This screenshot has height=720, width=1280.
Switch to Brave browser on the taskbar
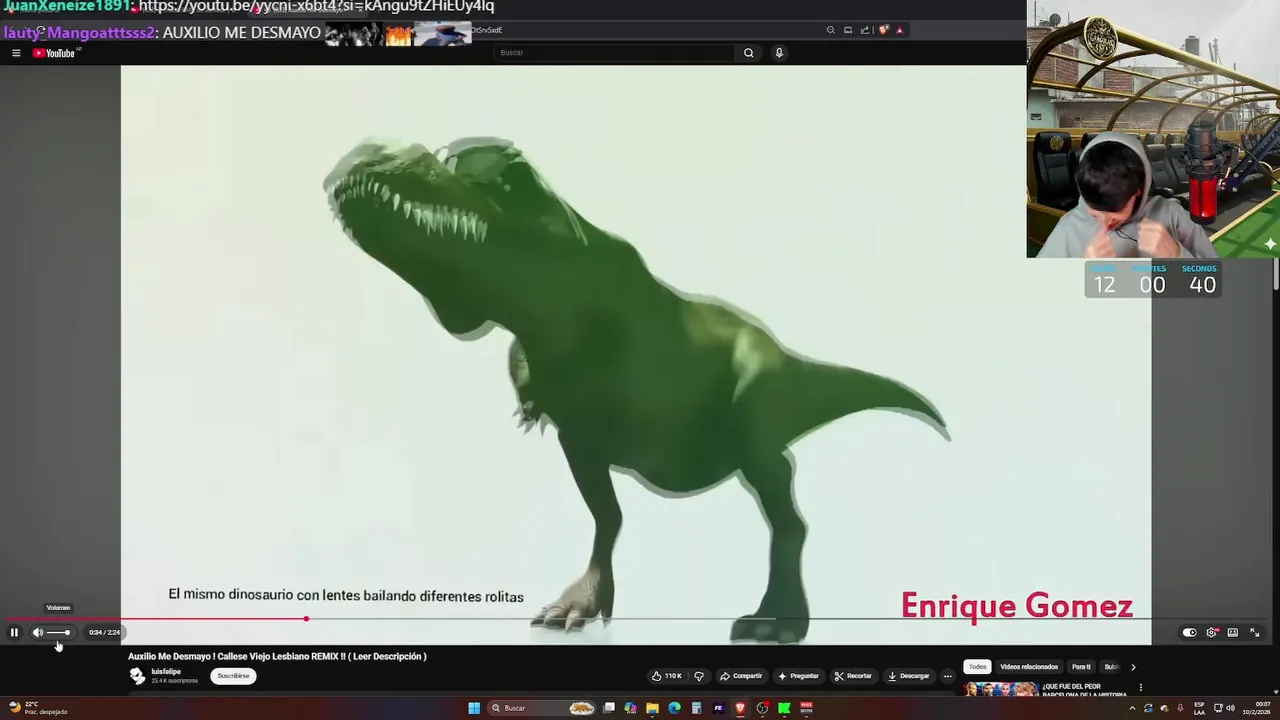[740, 708]
